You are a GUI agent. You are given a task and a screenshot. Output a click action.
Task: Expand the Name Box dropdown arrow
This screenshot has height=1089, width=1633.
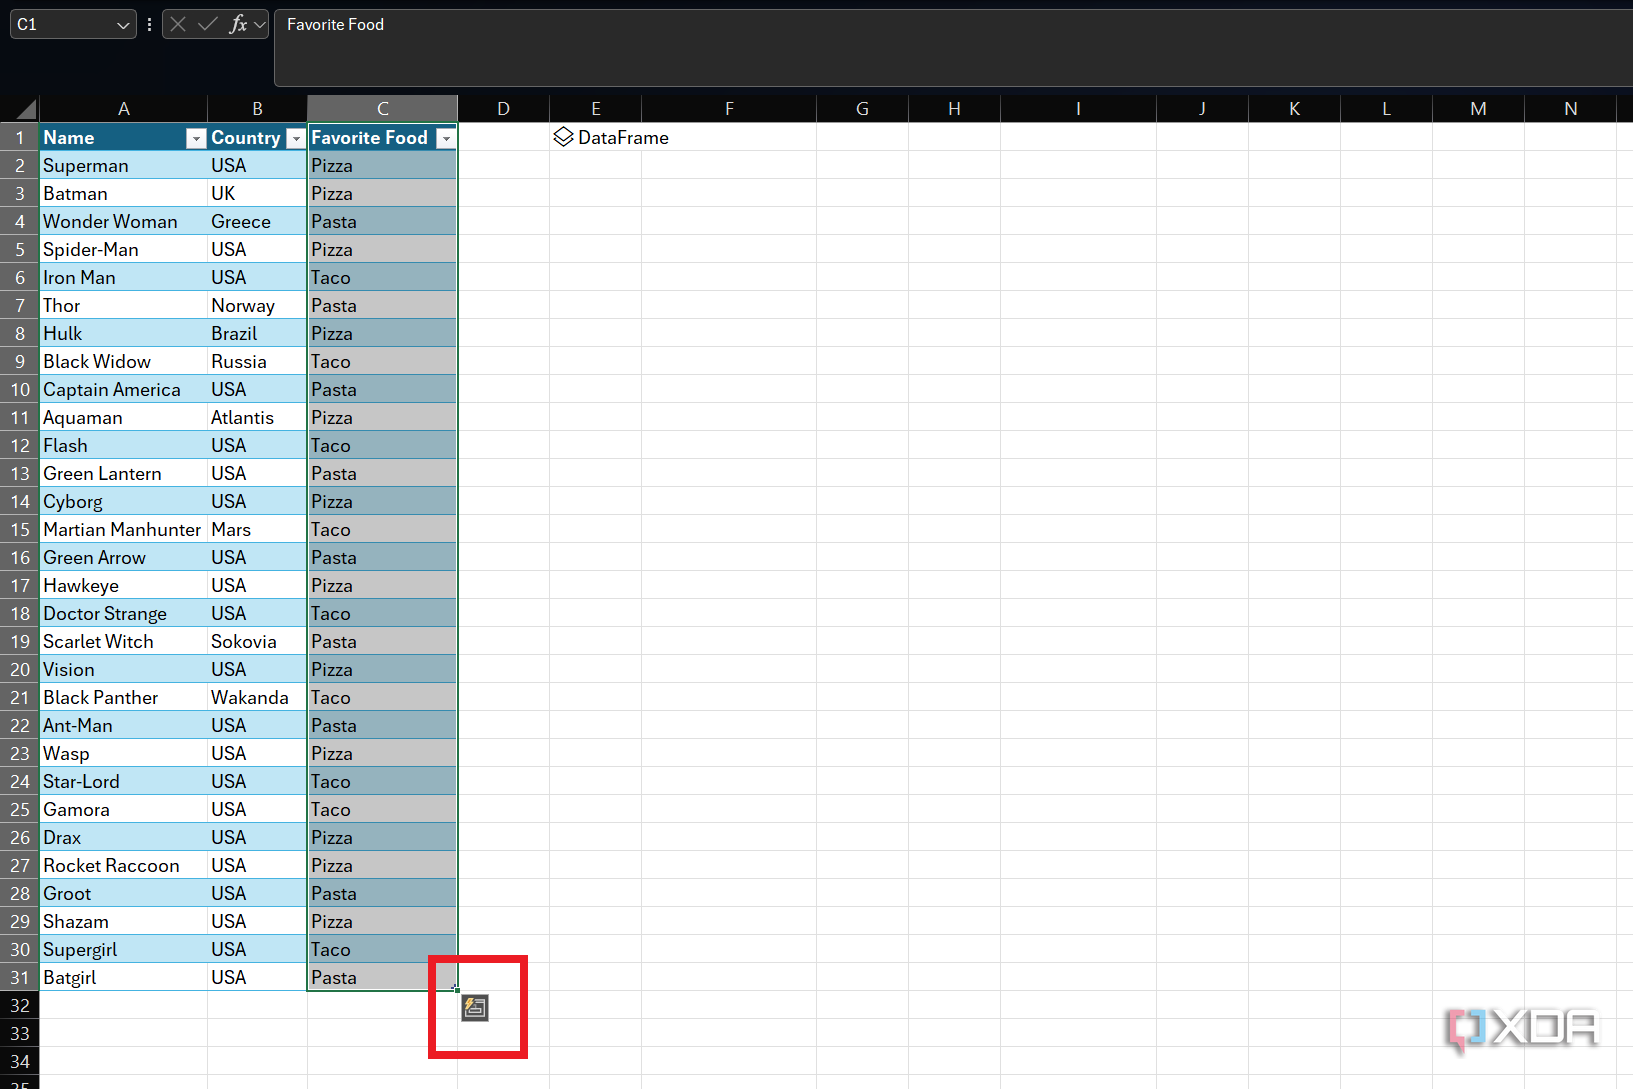pyautogui.click(x=123, y=25)
